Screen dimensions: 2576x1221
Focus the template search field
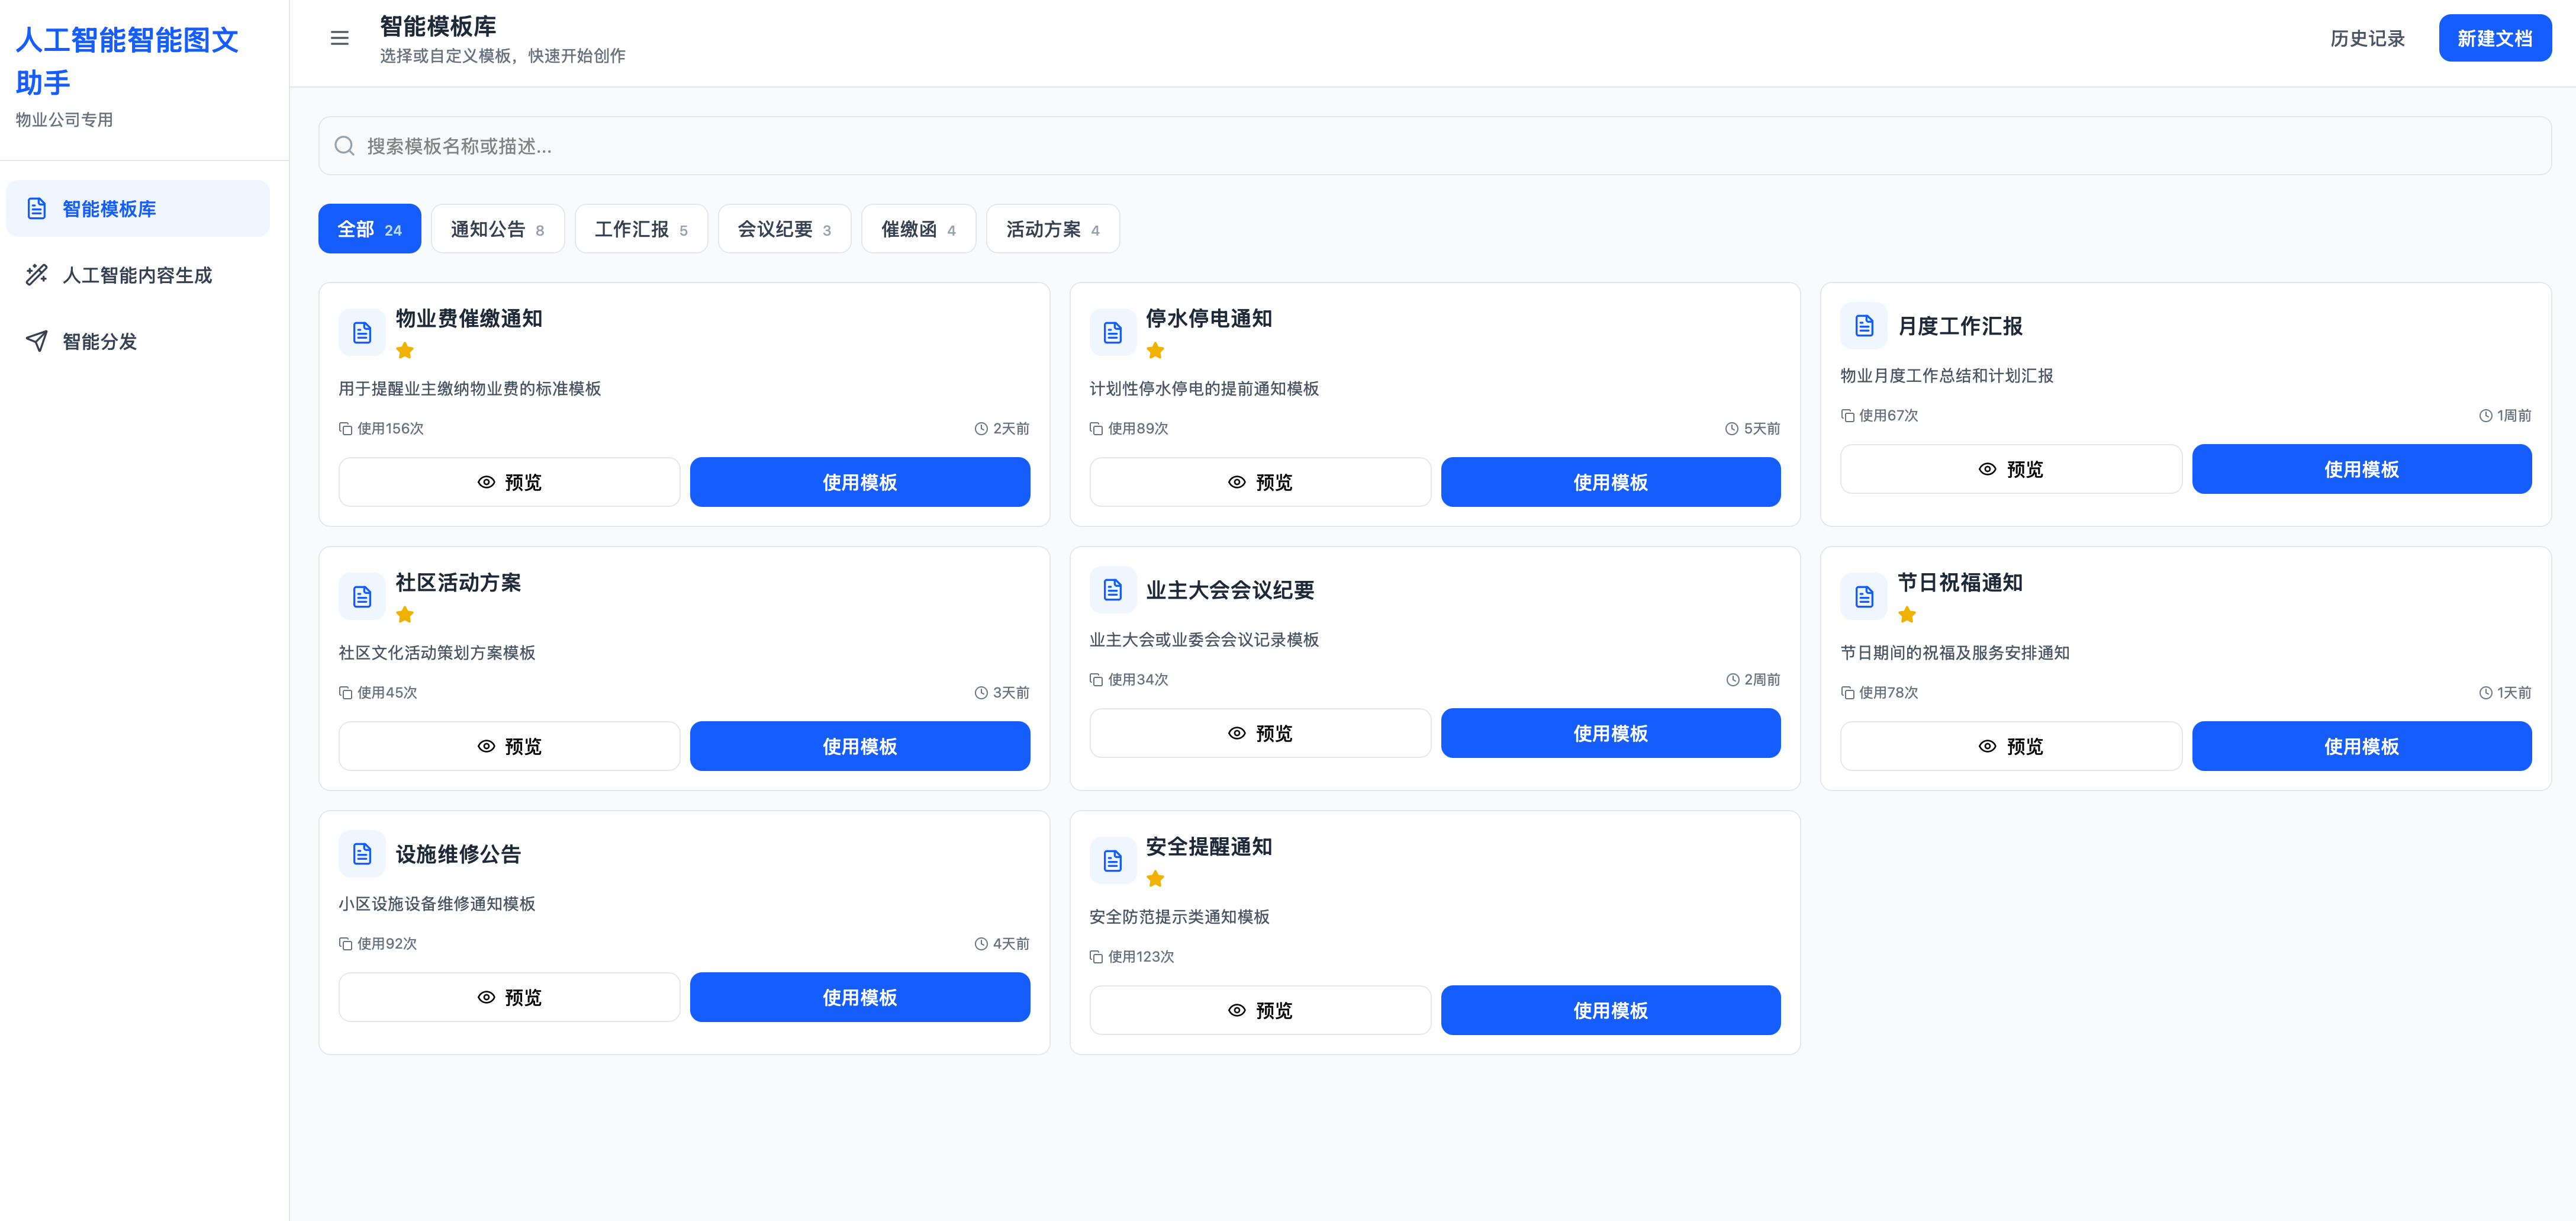pos(1435,146)
